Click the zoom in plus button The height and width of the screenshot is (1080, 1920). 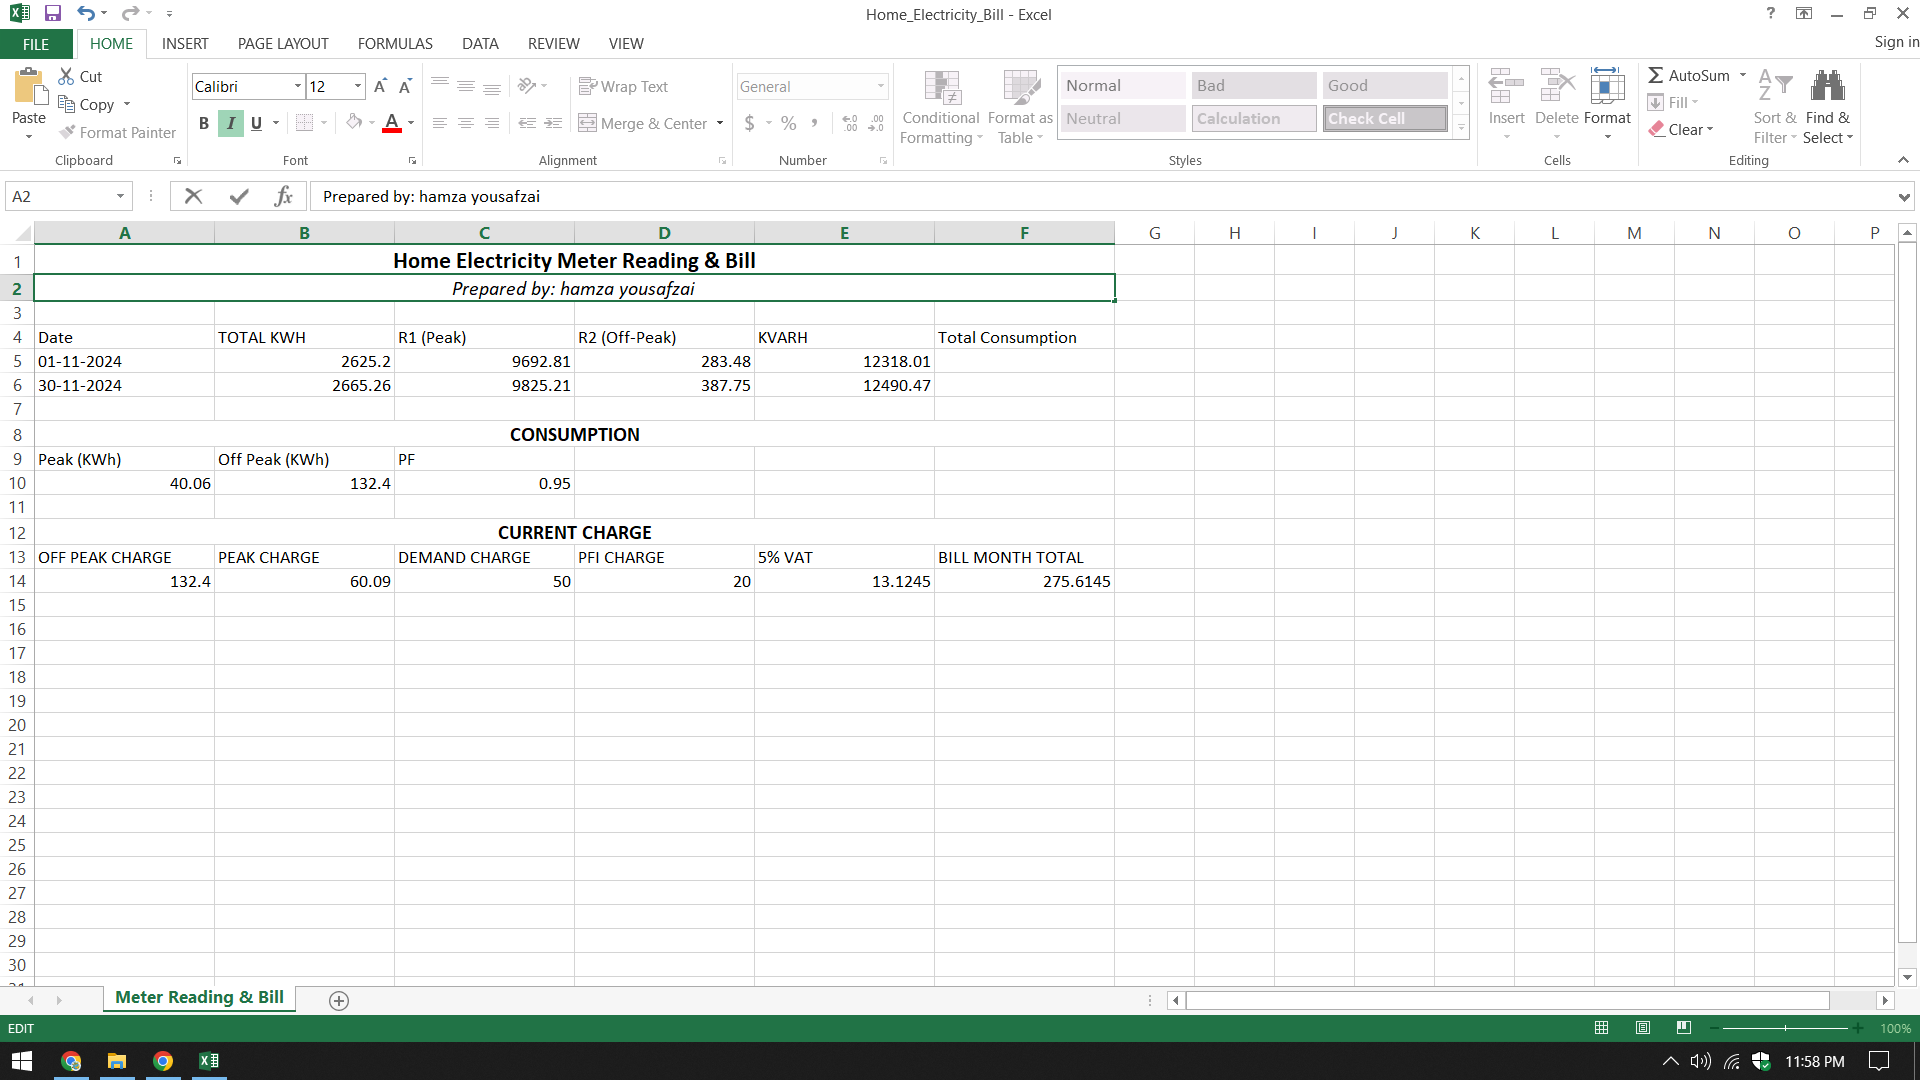point(1857,1028)
